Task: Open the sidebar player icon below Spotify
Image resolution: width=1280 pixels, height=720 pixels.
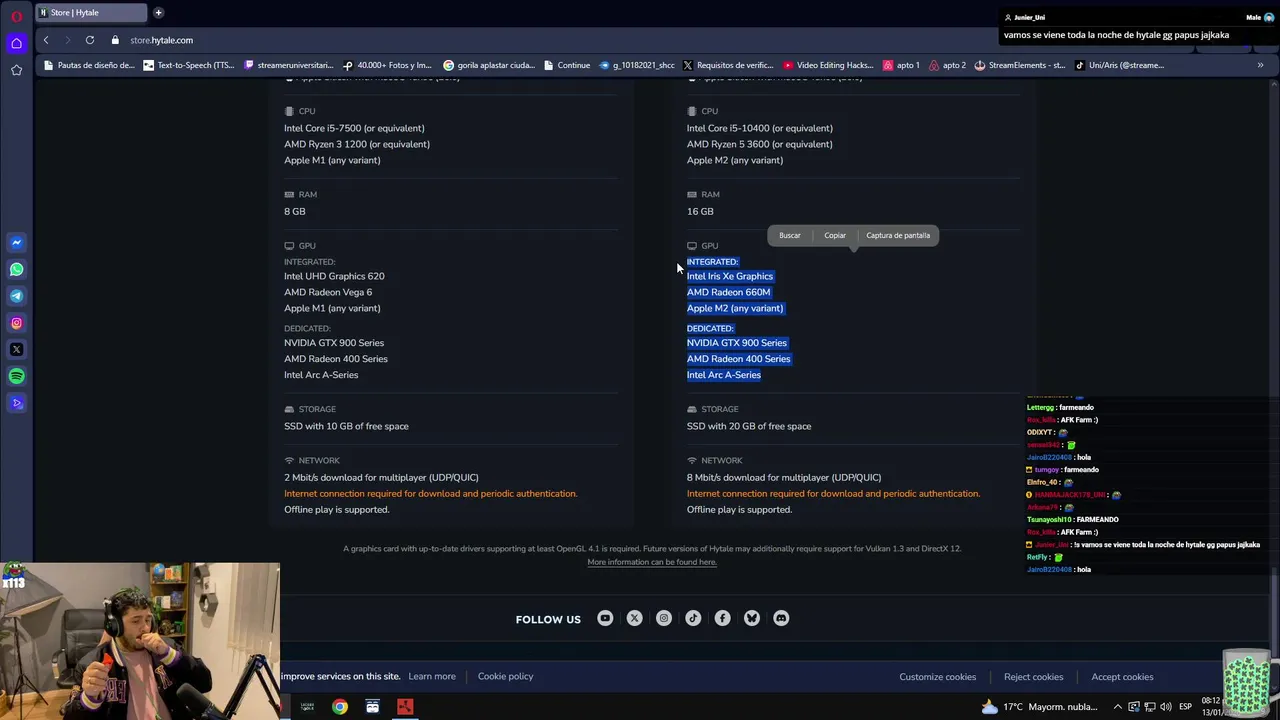Action: [16, 403]
